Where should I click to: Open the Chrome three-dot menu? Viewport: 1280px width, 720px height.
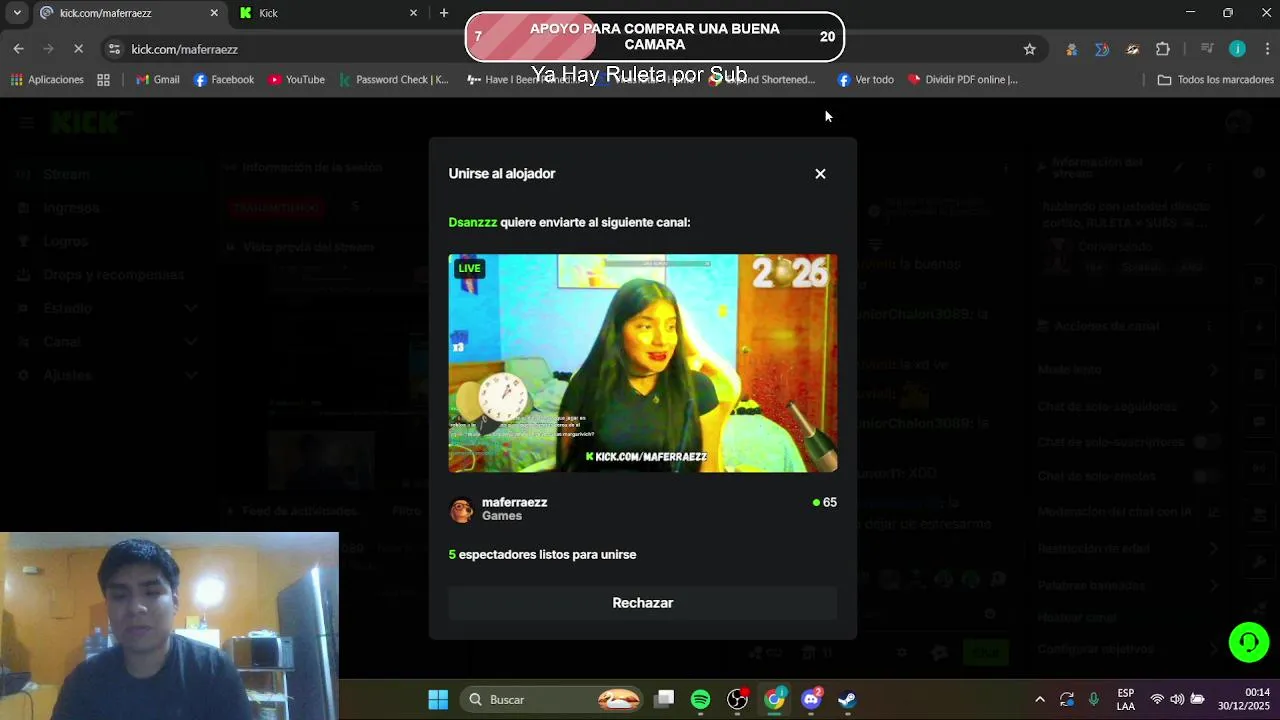1266,49
